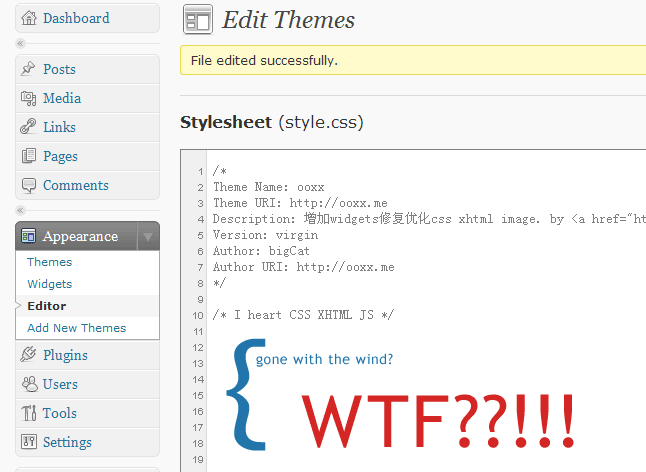Open the Tools menu
646x472 pixels.
pyautogui.click(x=60, y=413)
